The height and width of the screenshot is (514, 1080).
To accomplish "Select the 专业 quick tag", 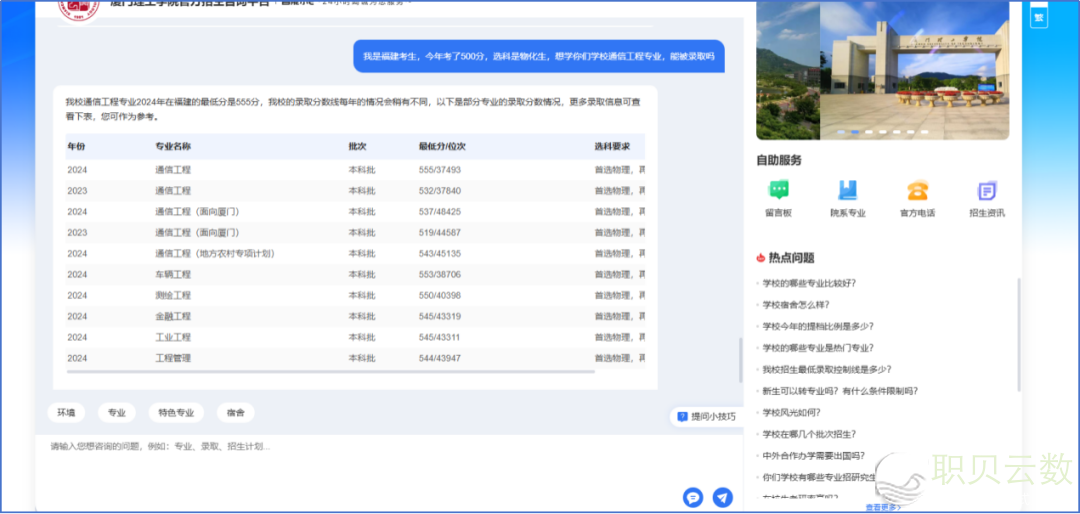I will point(116,413).
